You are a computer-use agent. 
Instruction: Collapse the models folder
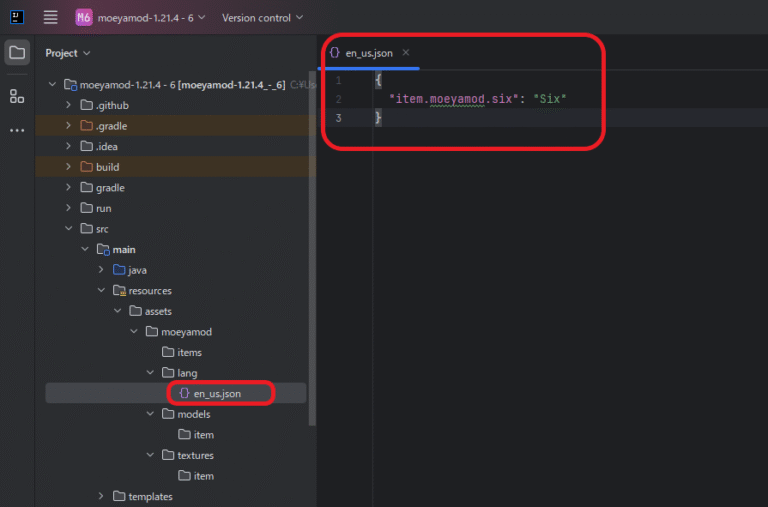[150, 413]
